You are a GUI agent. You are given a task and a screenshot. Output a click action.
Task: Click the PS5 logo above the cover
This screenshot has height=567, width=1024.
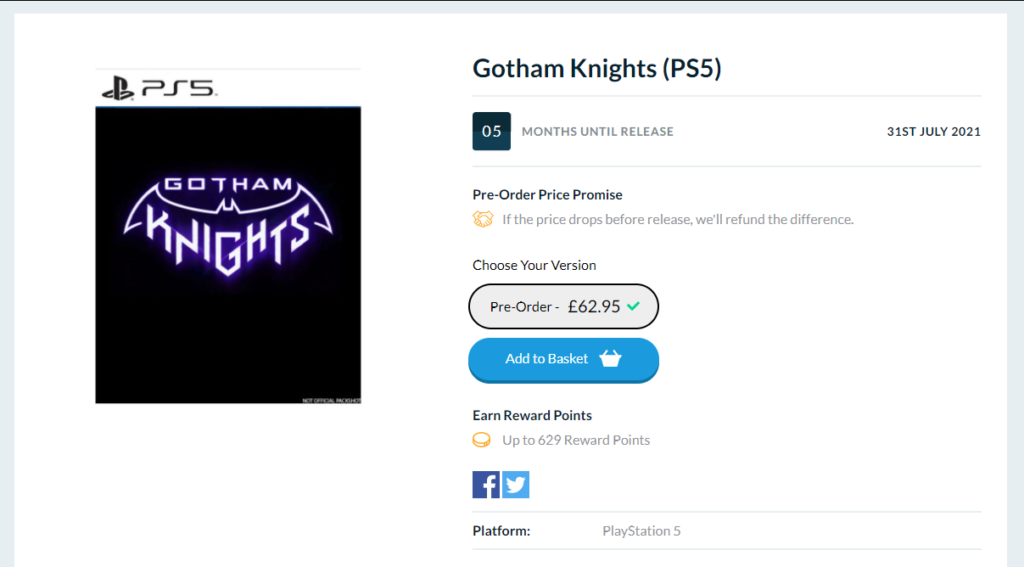(159, 88)
